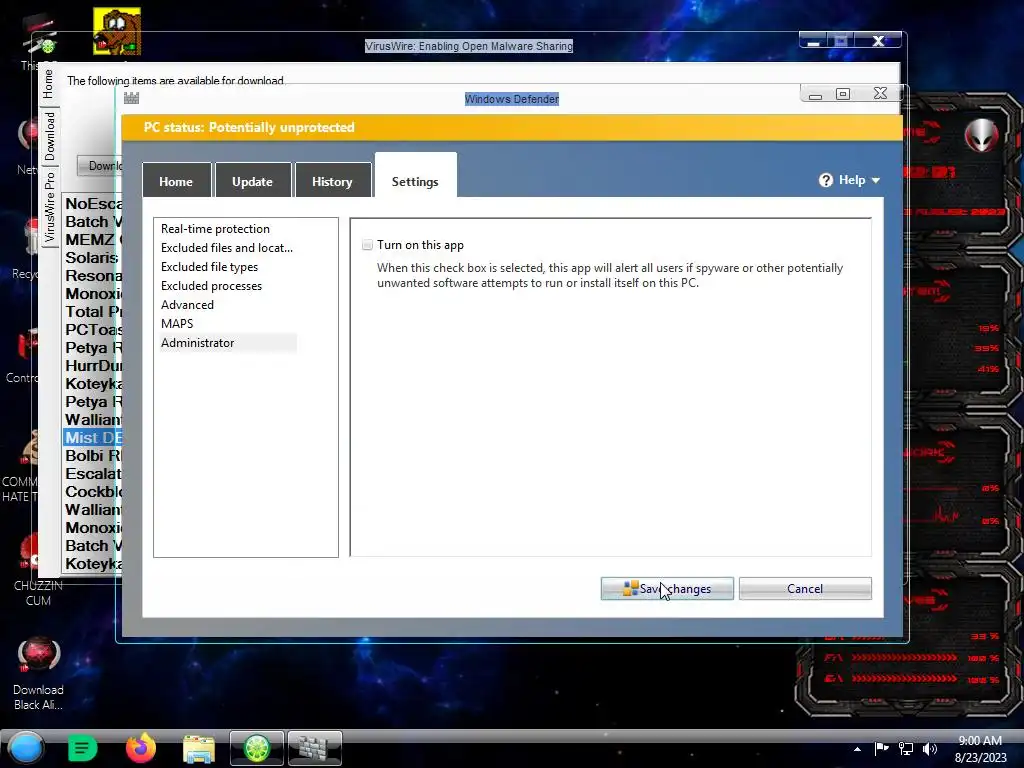Click the Alienware head gadget icon
The height and width of the screenshot is (768, 1024).
point(982,136)
